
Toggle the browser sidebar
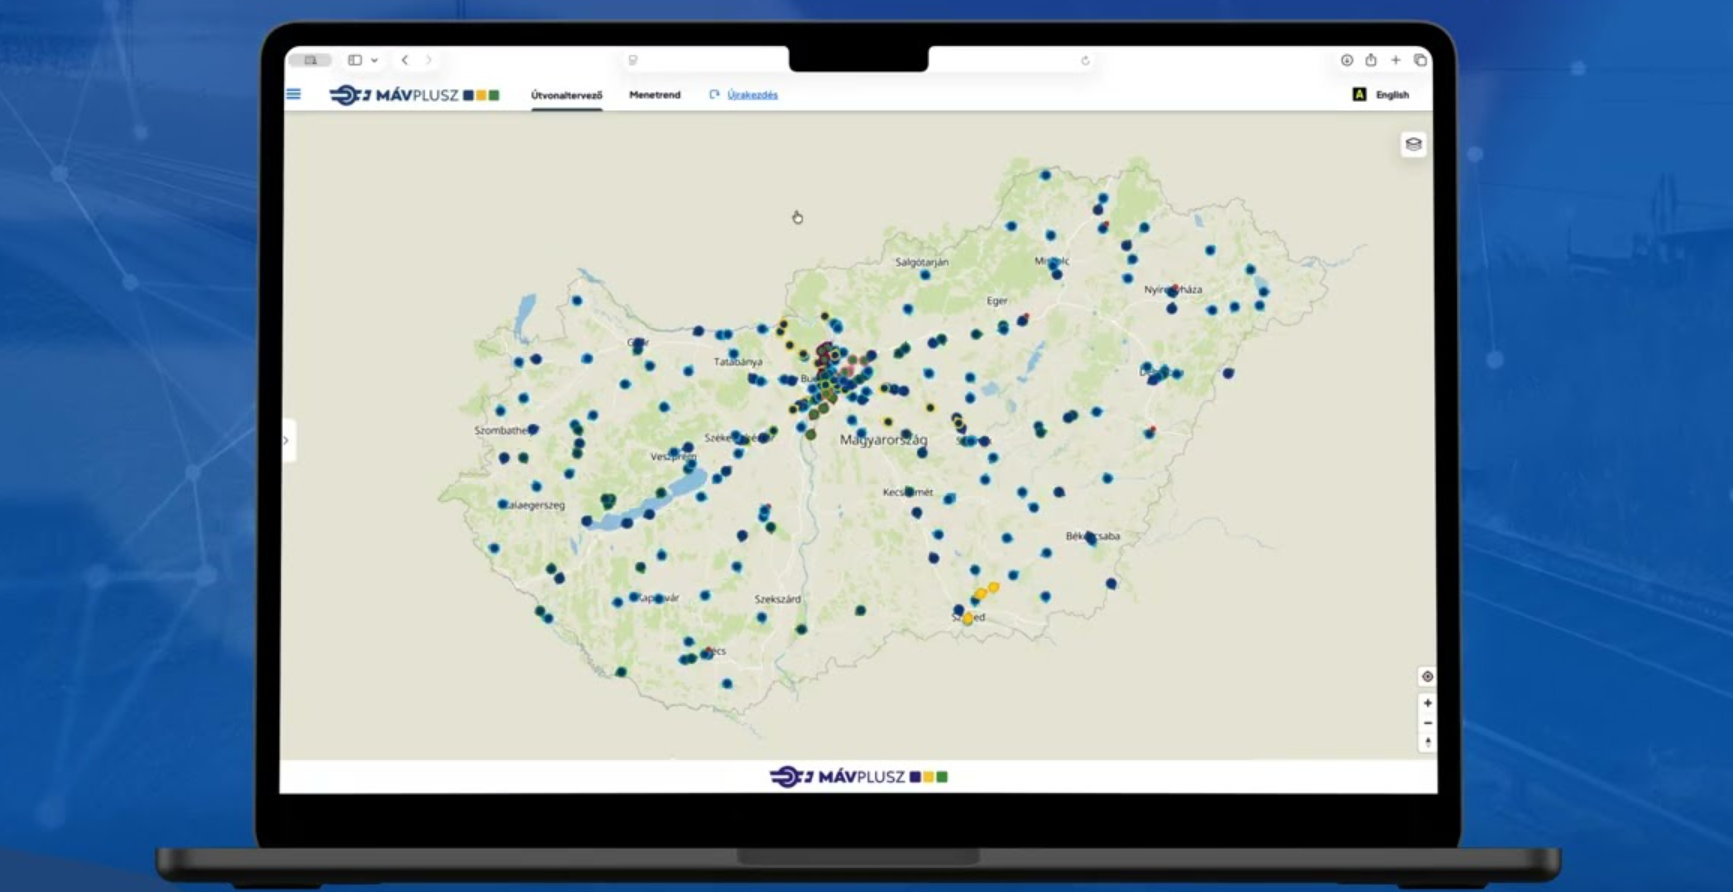point(354,60)
